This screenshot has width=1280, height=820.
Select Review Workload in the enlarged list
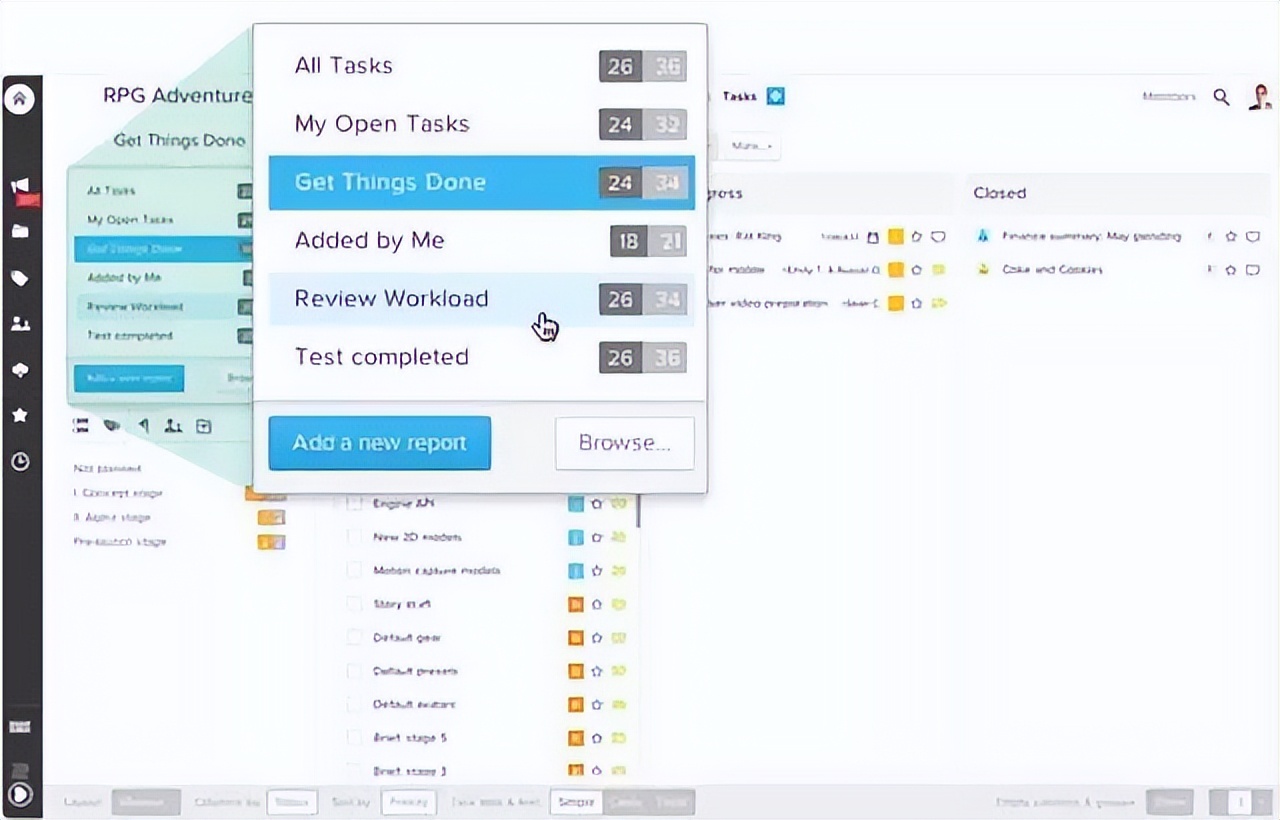[482, 299]
